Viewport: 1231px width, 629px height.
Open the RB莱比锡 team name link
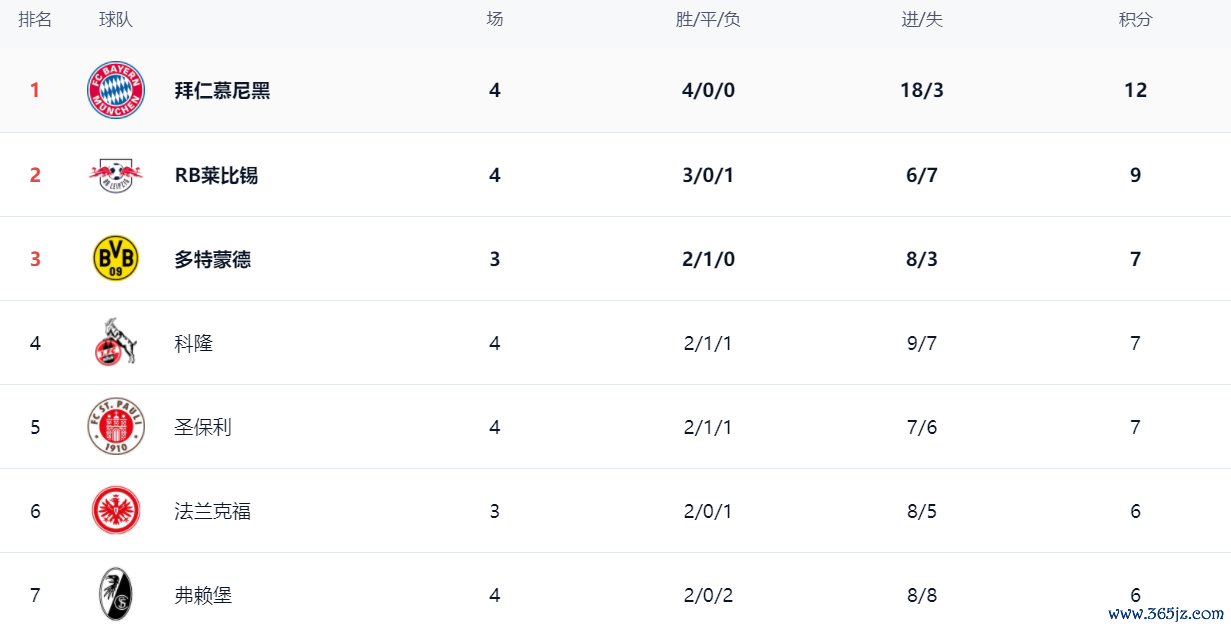coord(216,175)
